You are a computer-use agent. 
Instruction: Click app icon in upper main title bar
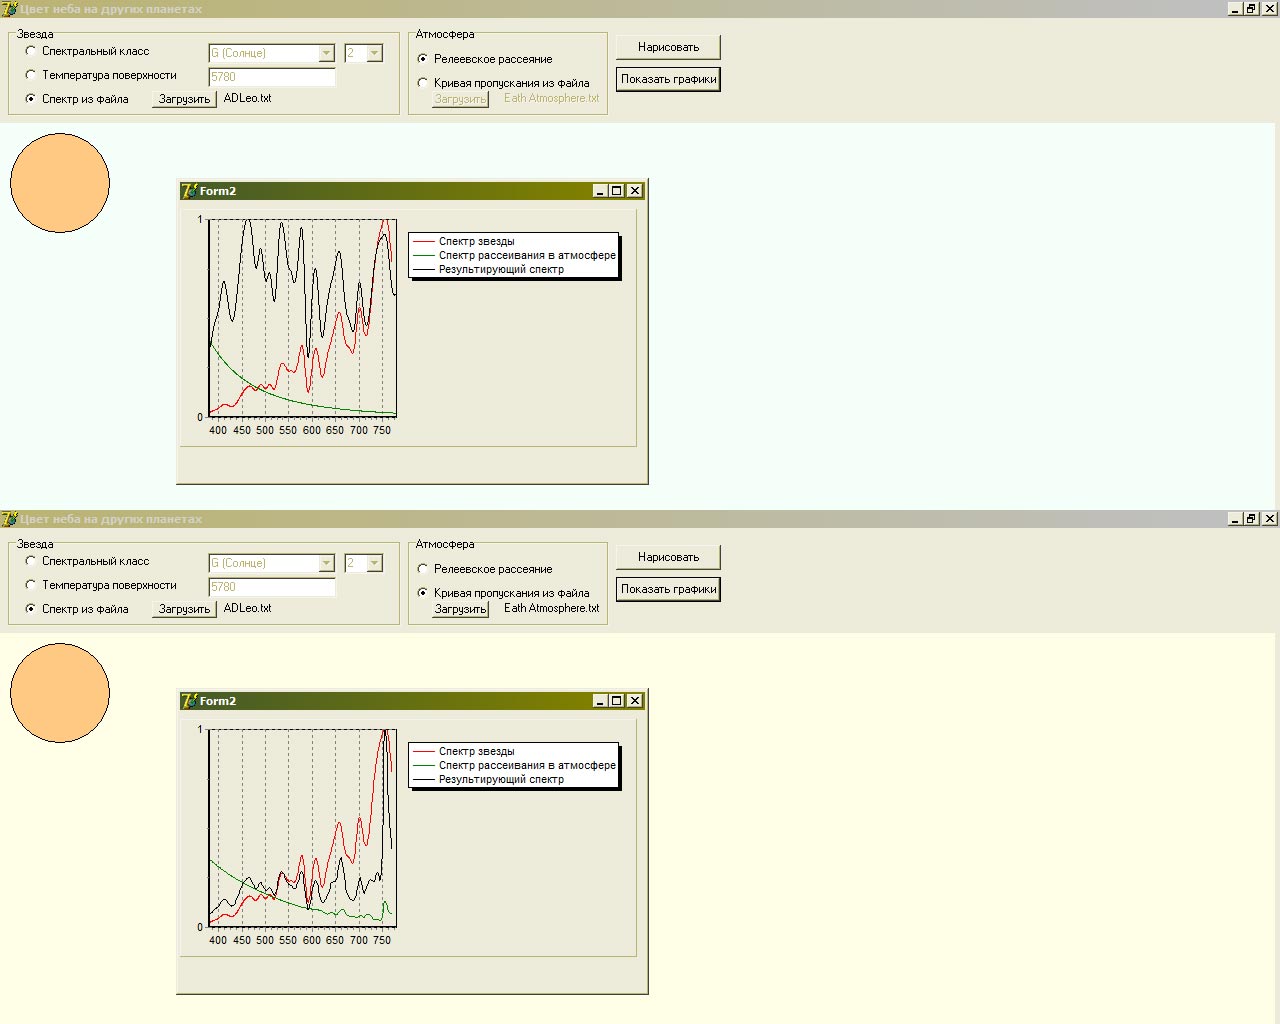point(9,9)
